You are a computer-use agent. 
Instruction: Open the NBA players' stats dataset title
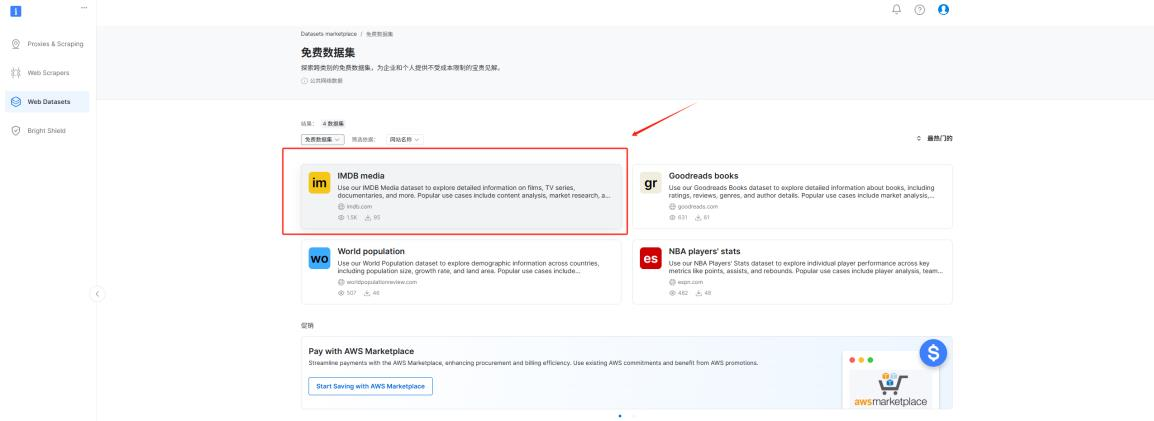pyautogui.click(x=704, y=251)
